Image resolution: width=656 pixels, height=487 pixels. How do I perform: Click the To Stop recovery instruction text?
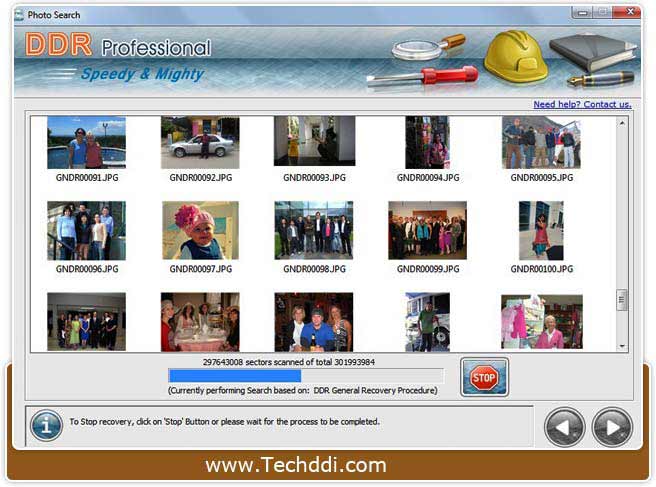[225, 422]
